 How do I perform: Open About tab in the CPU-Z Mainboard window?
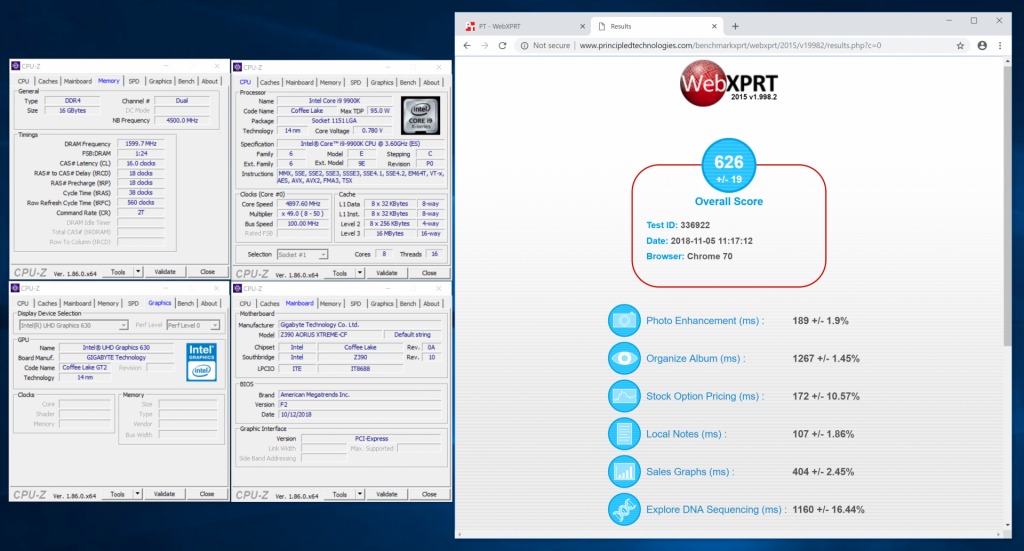tap(432, 304)
